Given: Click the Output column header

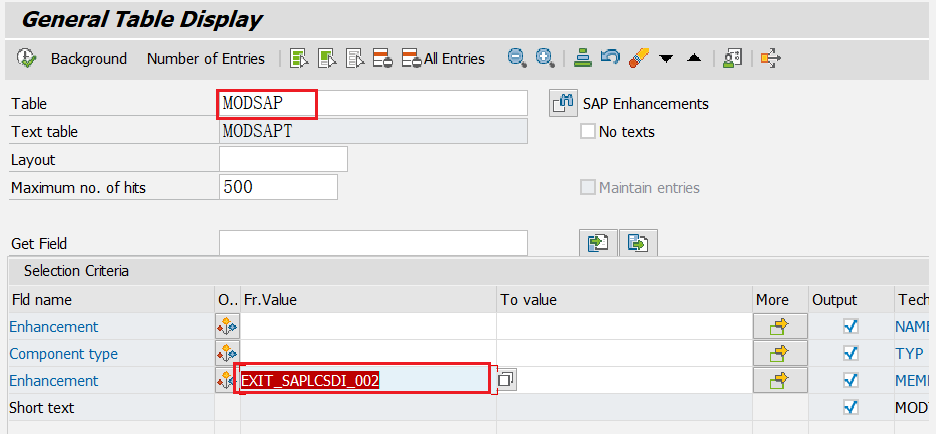Looking at the screenshot, I should coord(834,299).
